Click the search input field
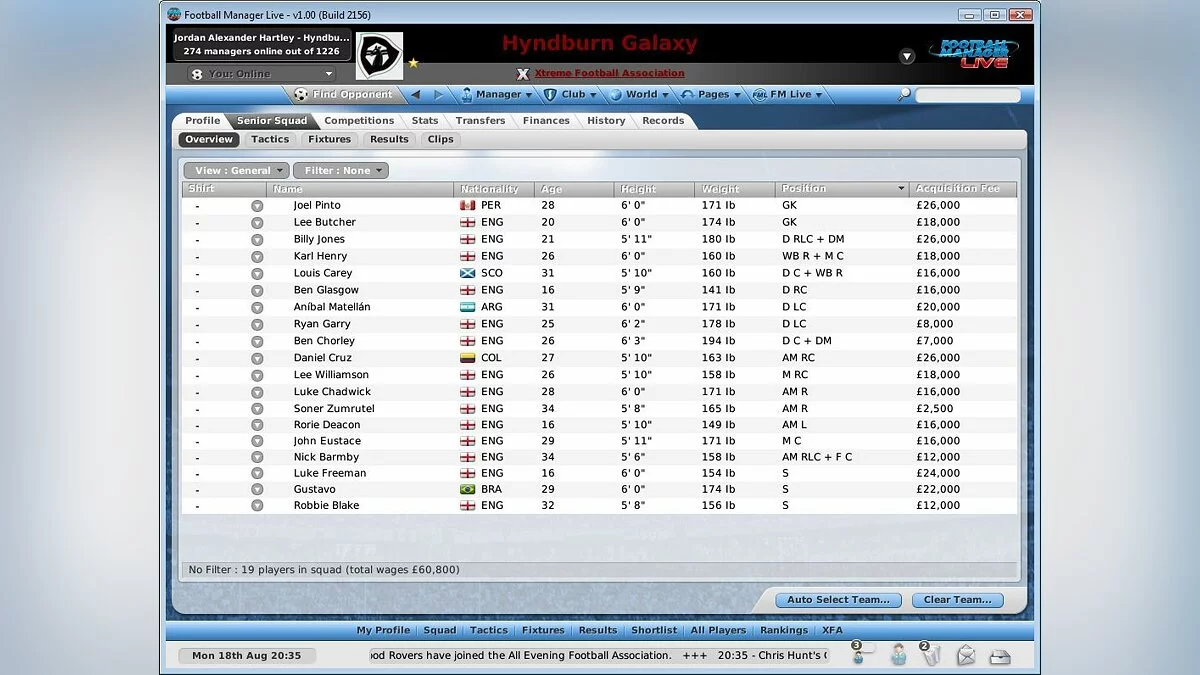The height and width of the screenshot is (675, 1200). pos(967,95)
